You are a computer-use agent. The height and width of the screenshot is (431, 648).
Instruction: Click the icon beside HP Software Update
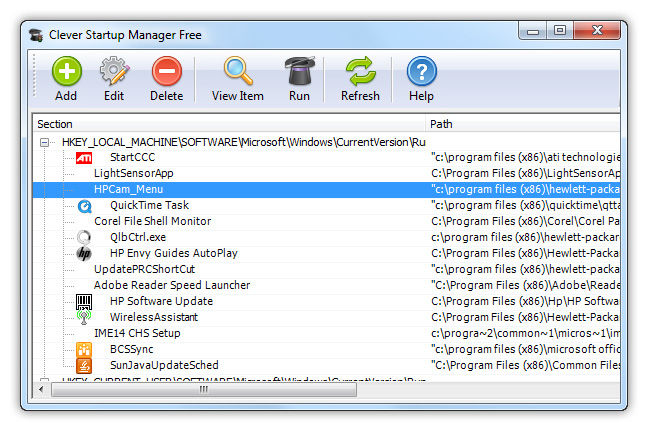[84, 302]
